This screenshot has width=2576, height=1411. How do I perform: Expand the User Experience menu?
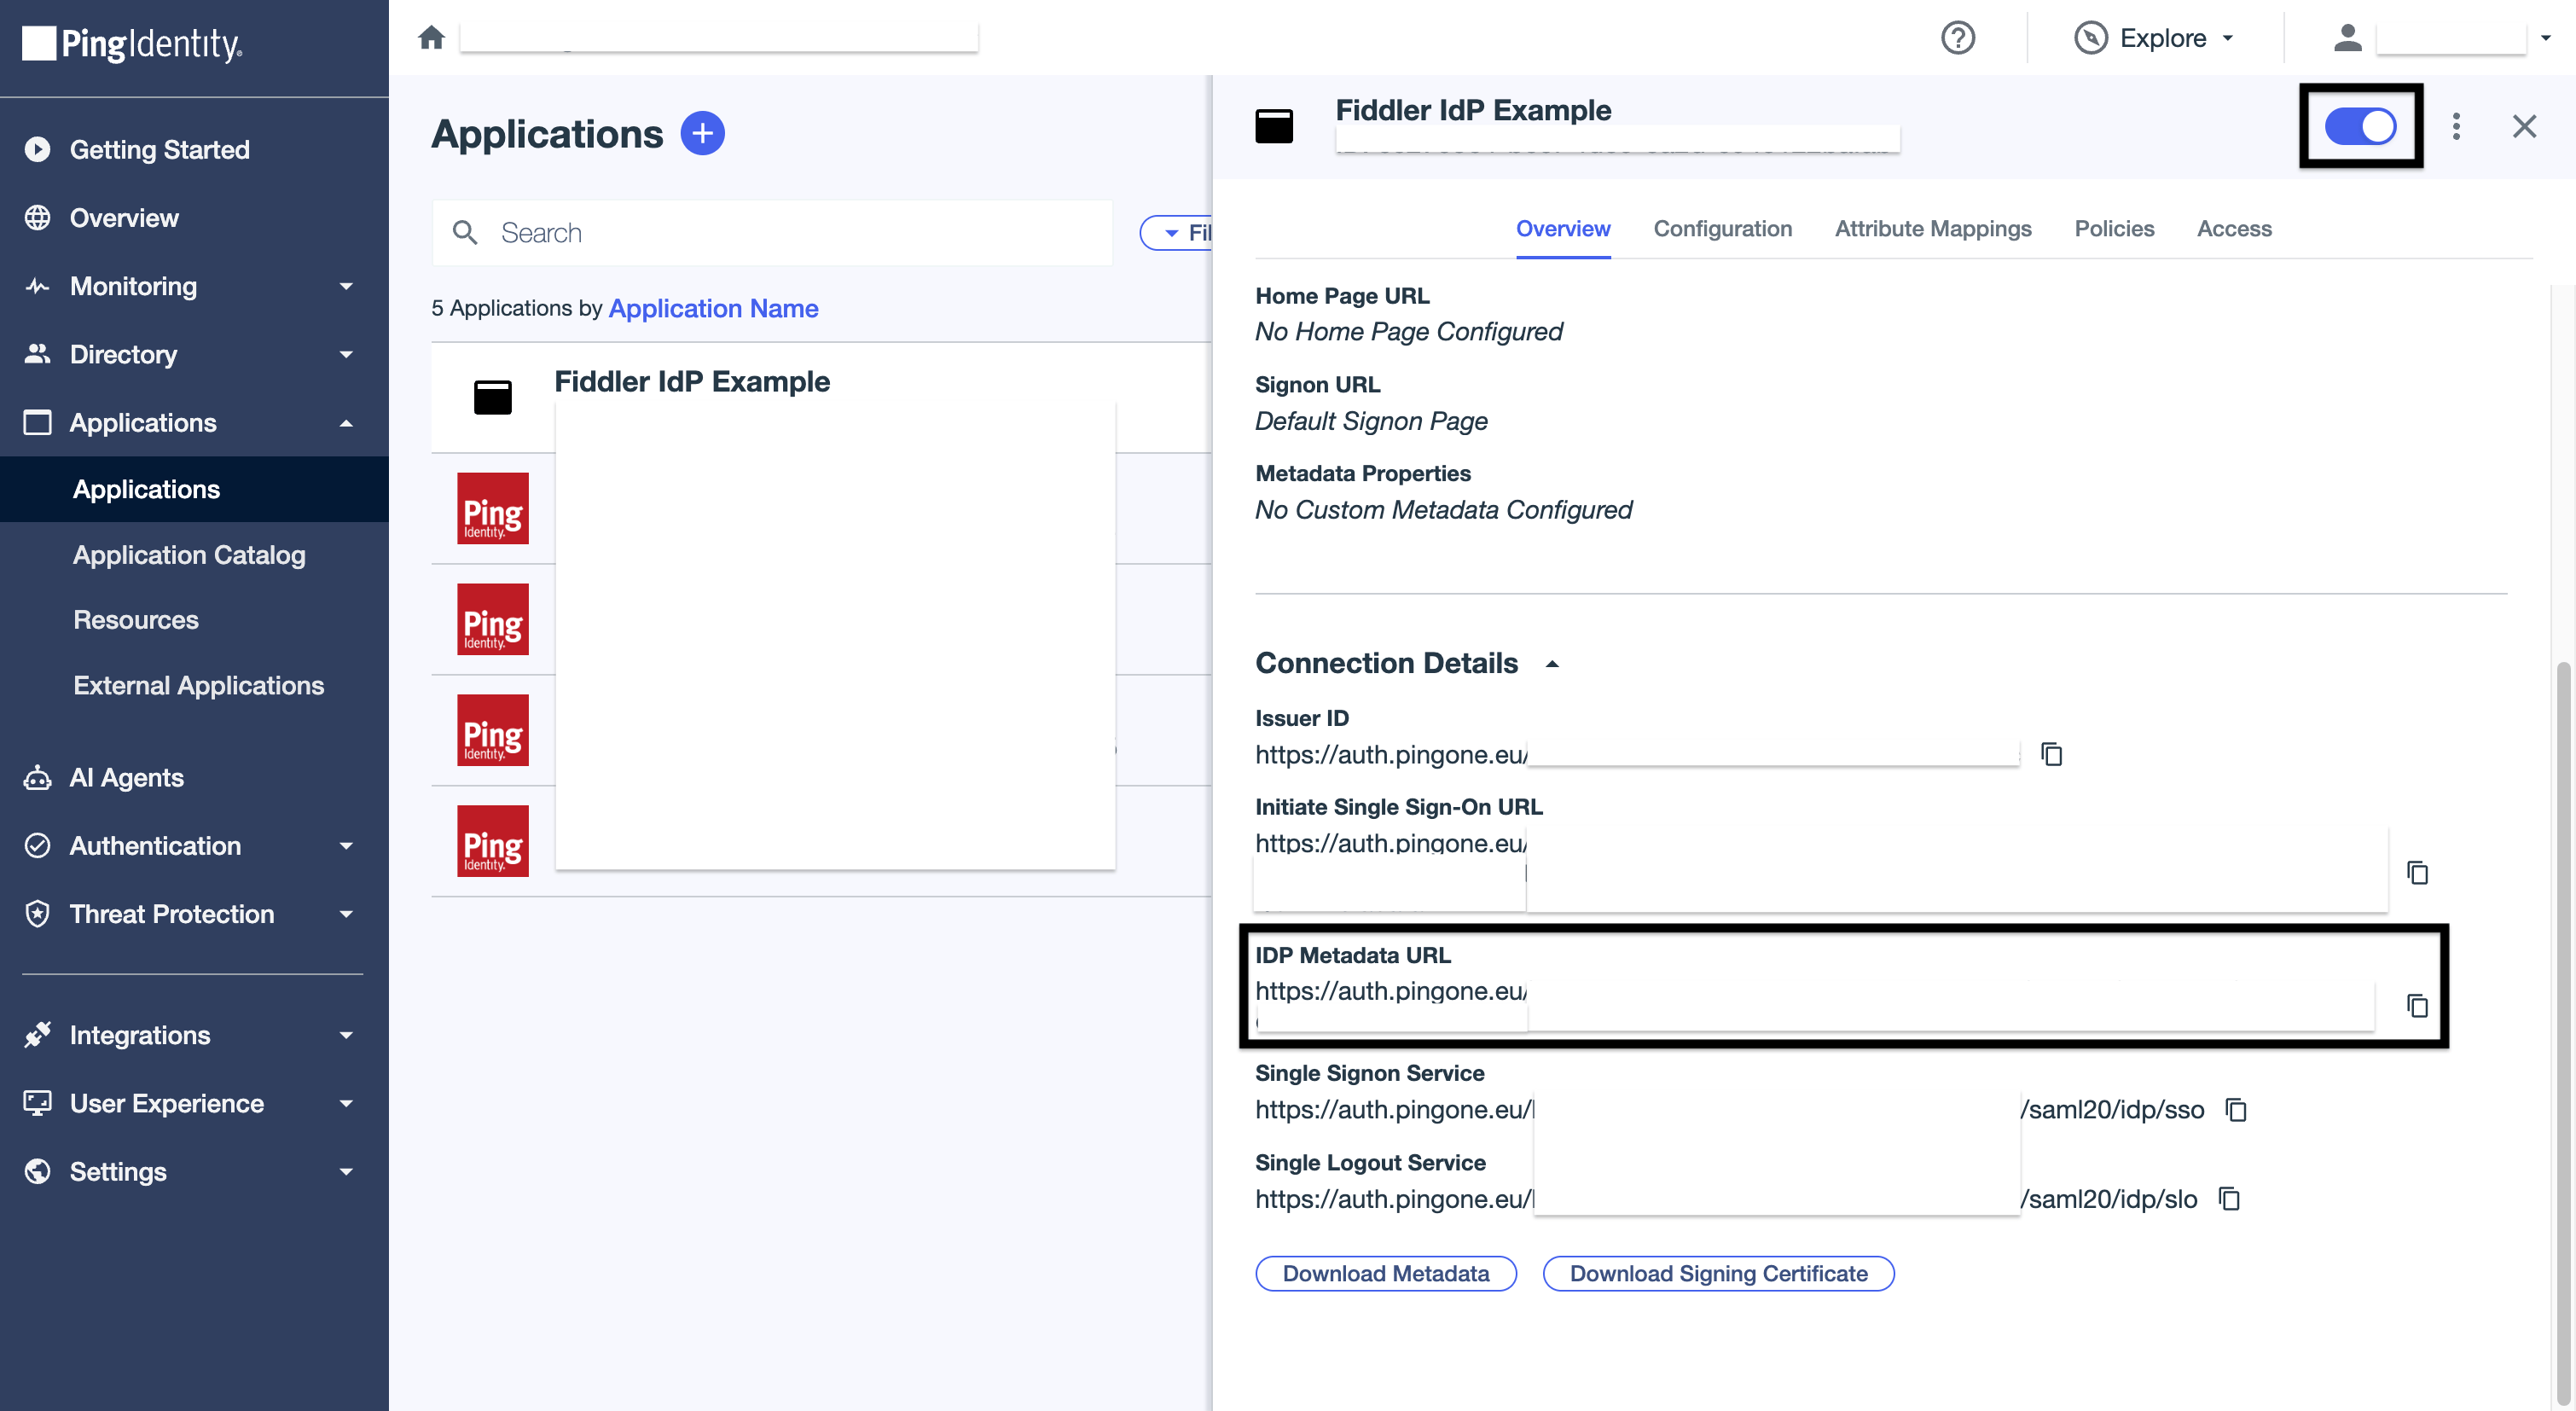point(346,1104)
